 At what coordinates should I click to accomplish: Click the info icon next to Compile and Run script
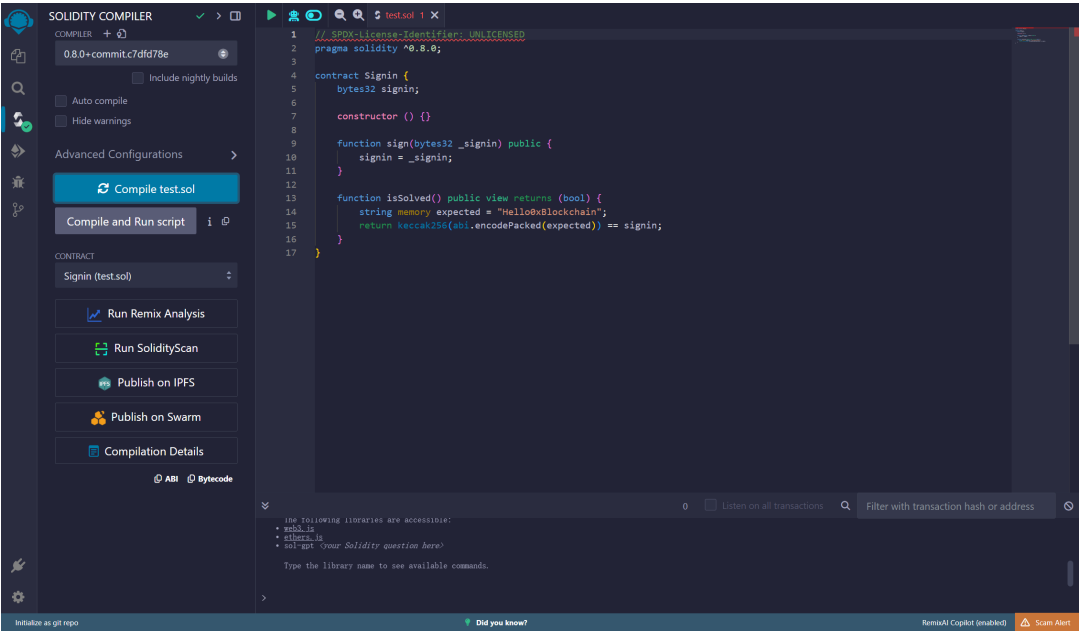click(x=209, y=222)
